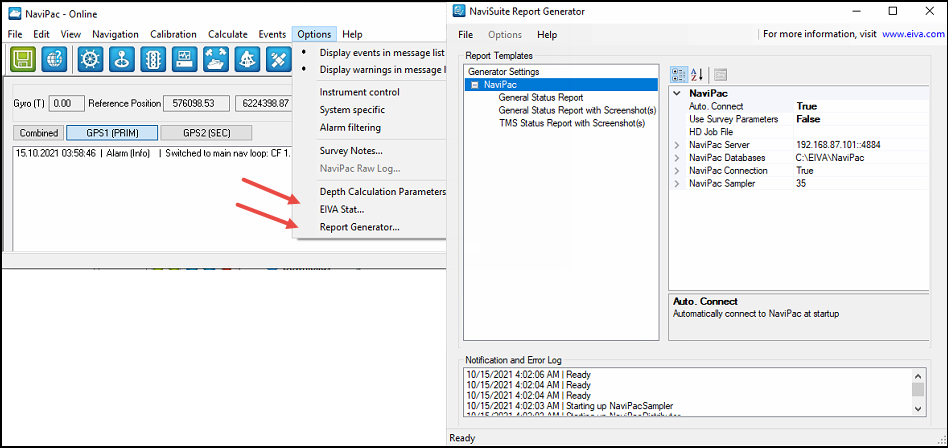Expand the NaviPac Server property
The image size is (948, 448).
677,145
